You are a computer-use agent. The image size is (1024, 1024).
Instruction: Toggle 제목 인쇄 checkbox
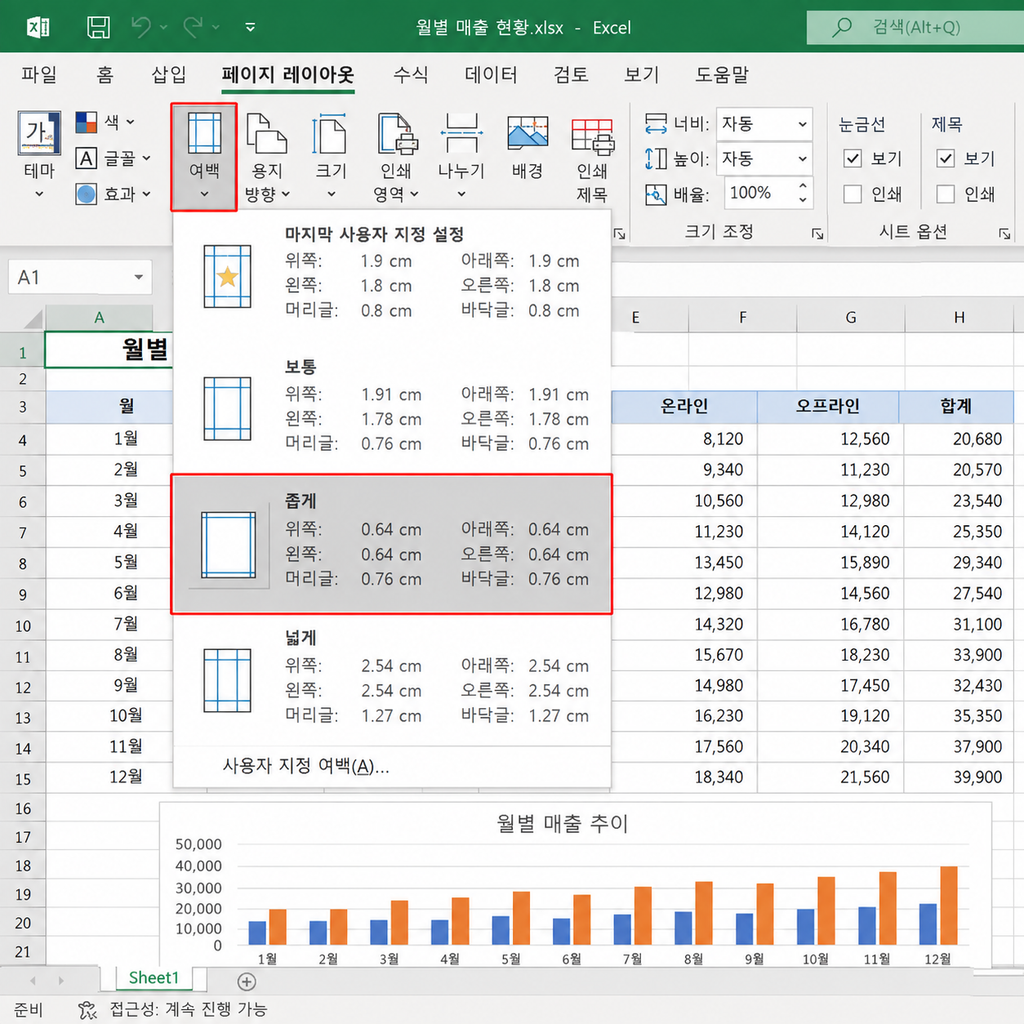(945, 194)
